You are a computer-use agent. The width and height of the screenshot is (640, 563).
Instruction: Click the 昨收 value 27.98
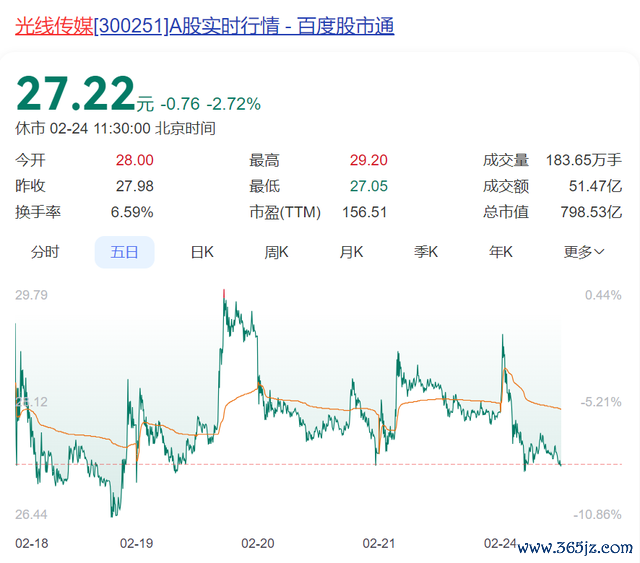click(x=135, y=186)
